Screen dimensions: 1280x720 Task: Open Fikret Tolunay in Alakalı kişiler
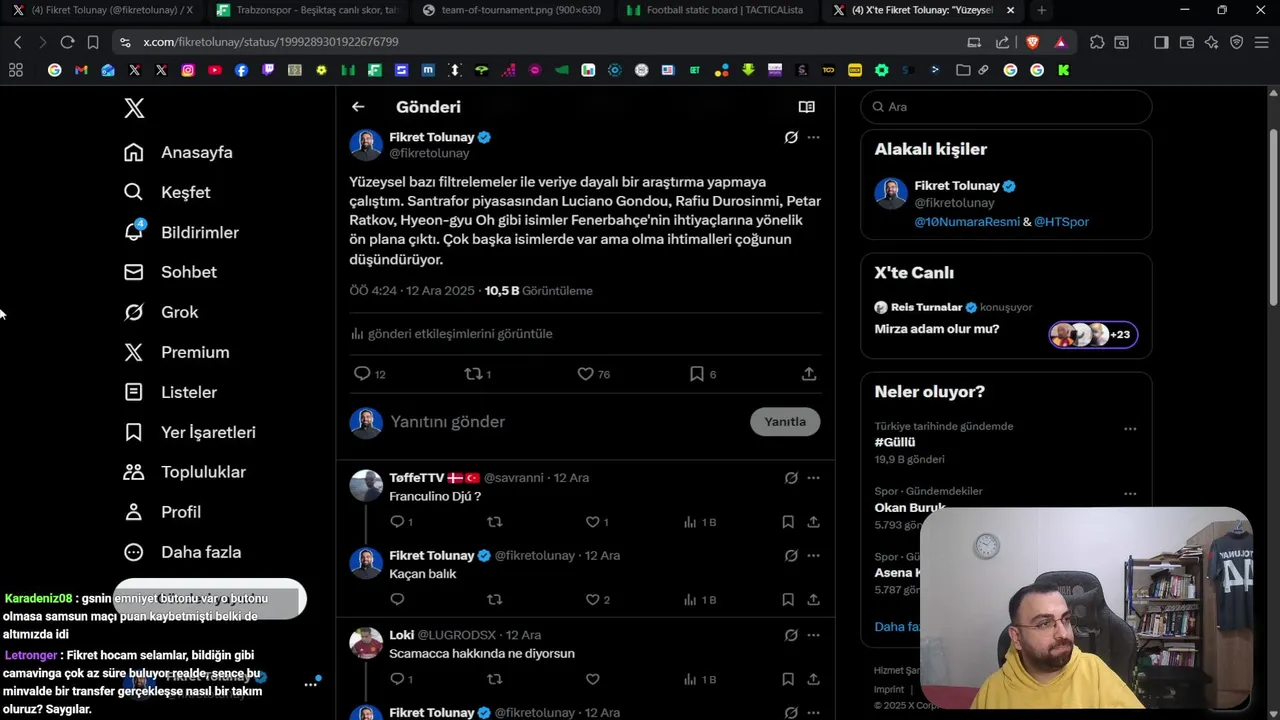[956, 186]
